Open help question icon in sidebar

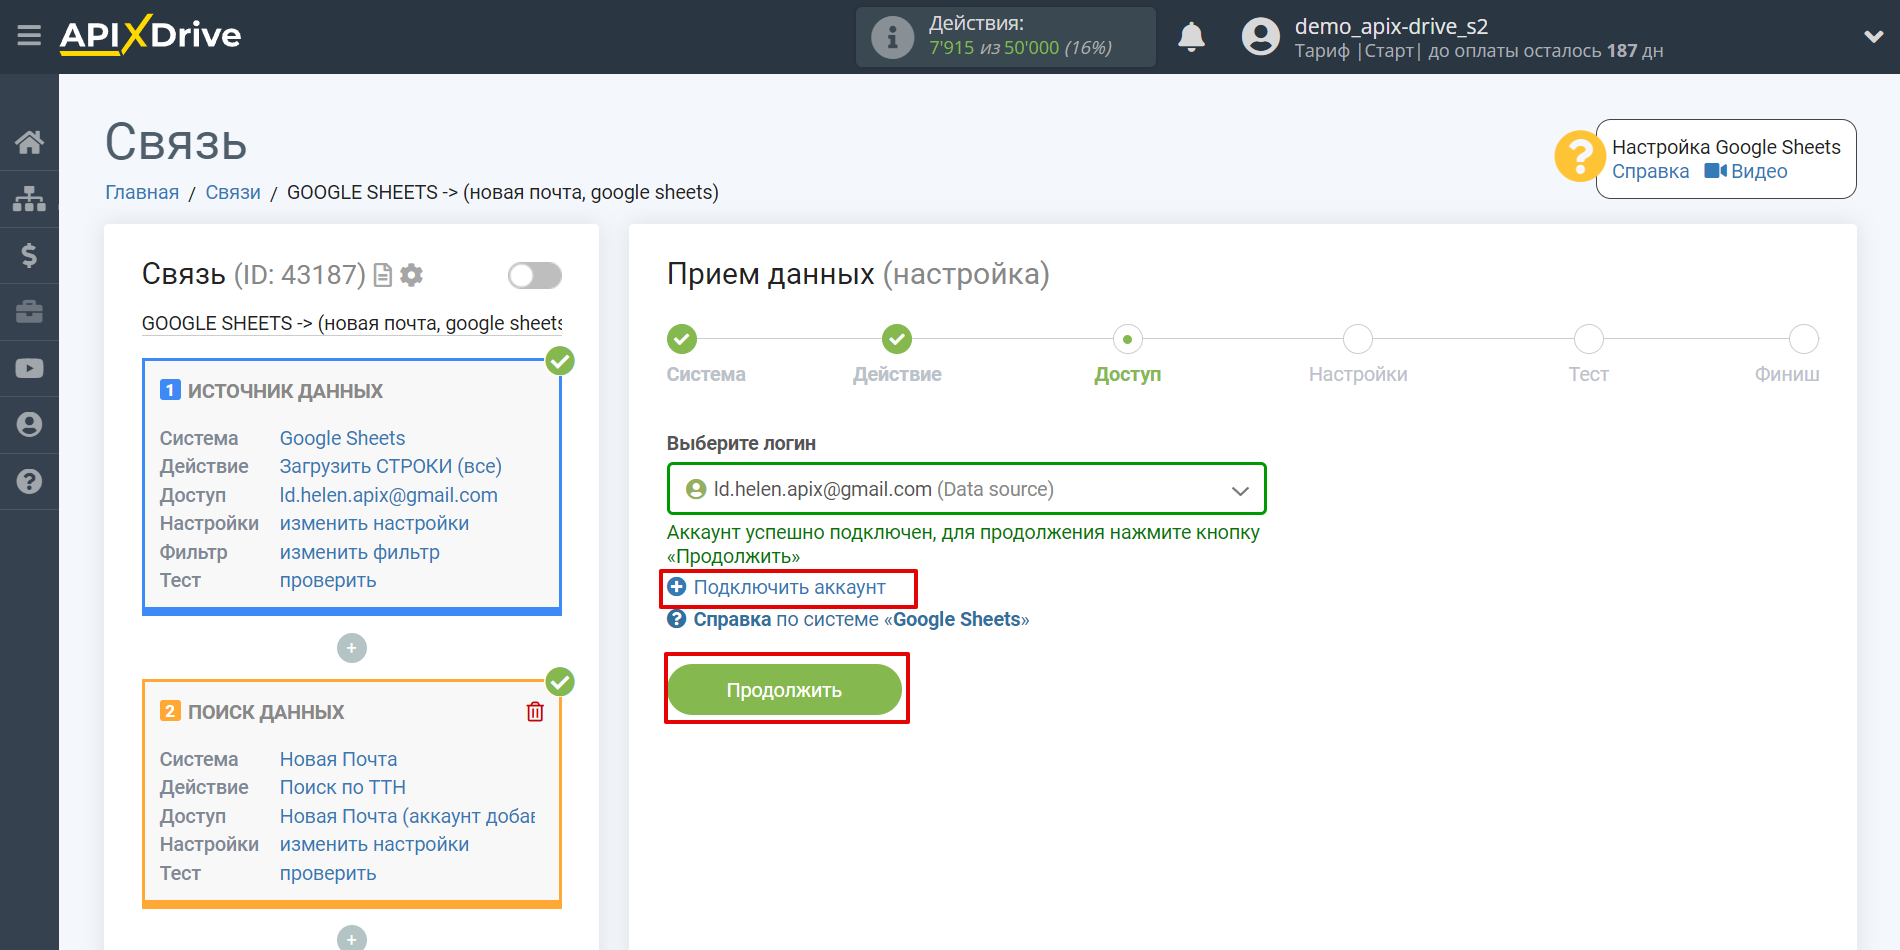click(x=29, y=481)
